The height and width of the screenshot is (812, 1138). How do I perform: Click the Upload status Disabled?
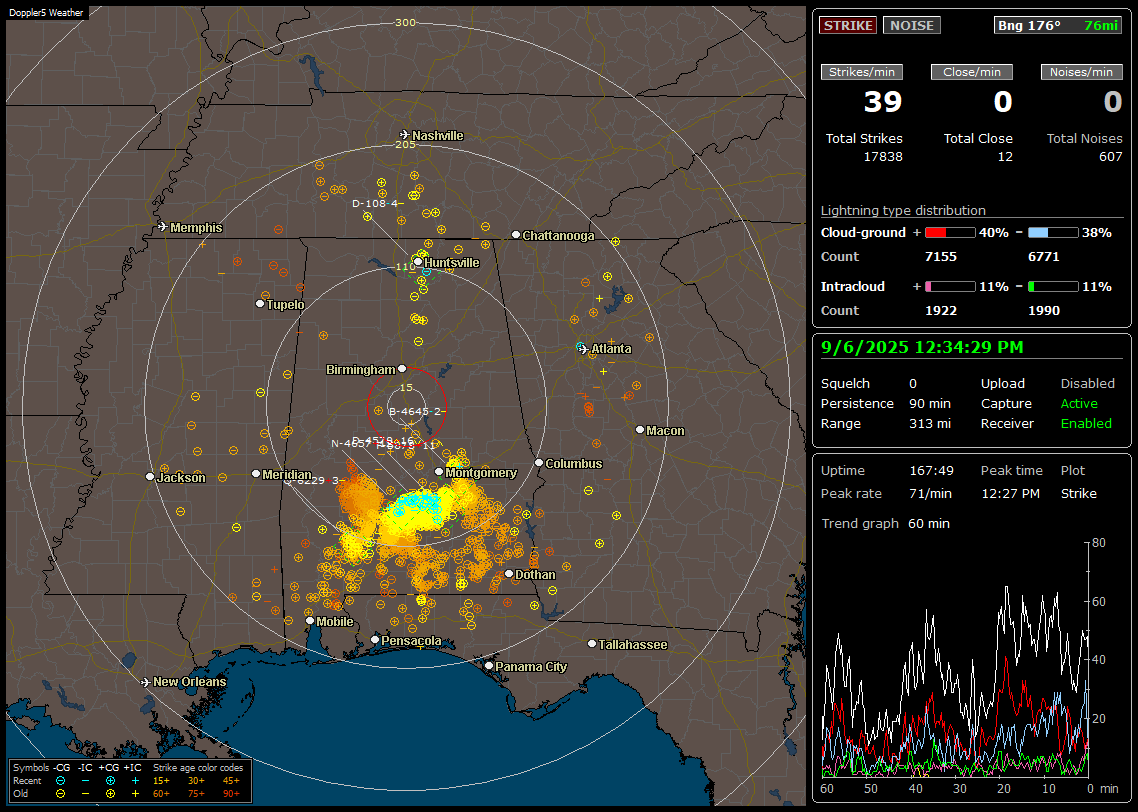(x=1087, y=383)
